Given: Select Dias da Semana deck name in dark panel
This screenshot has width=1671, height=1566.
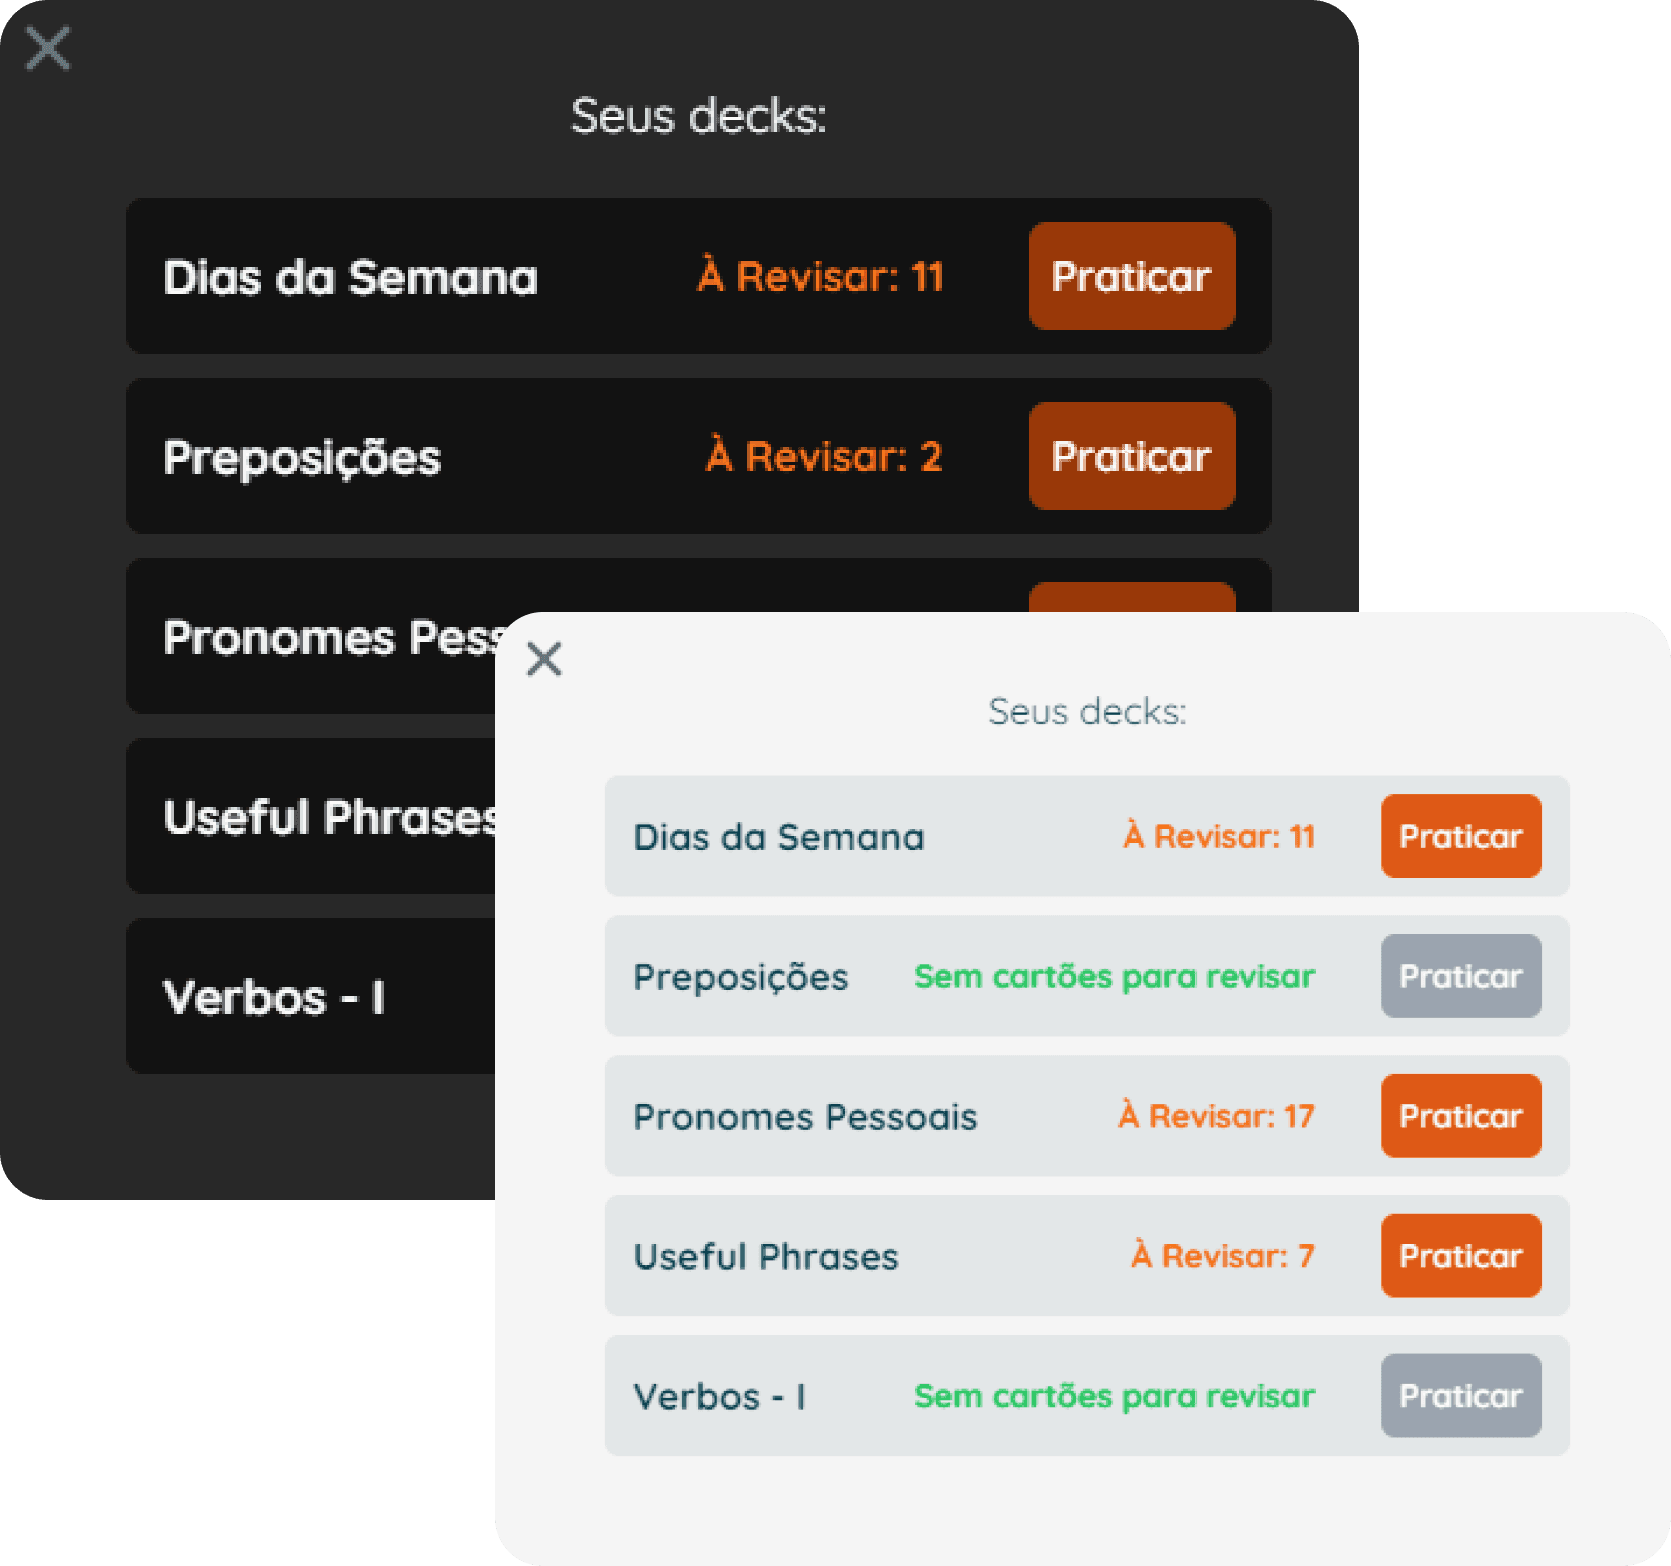Looking at the screenshot, I should (x=350, y=277).
